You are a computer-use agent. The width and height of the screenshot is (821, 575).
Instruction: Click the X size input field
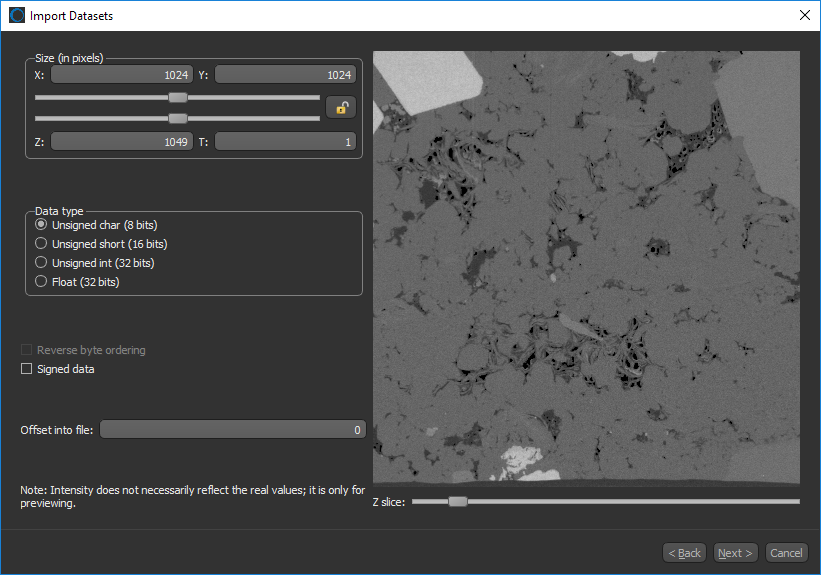tap(122, 75)
